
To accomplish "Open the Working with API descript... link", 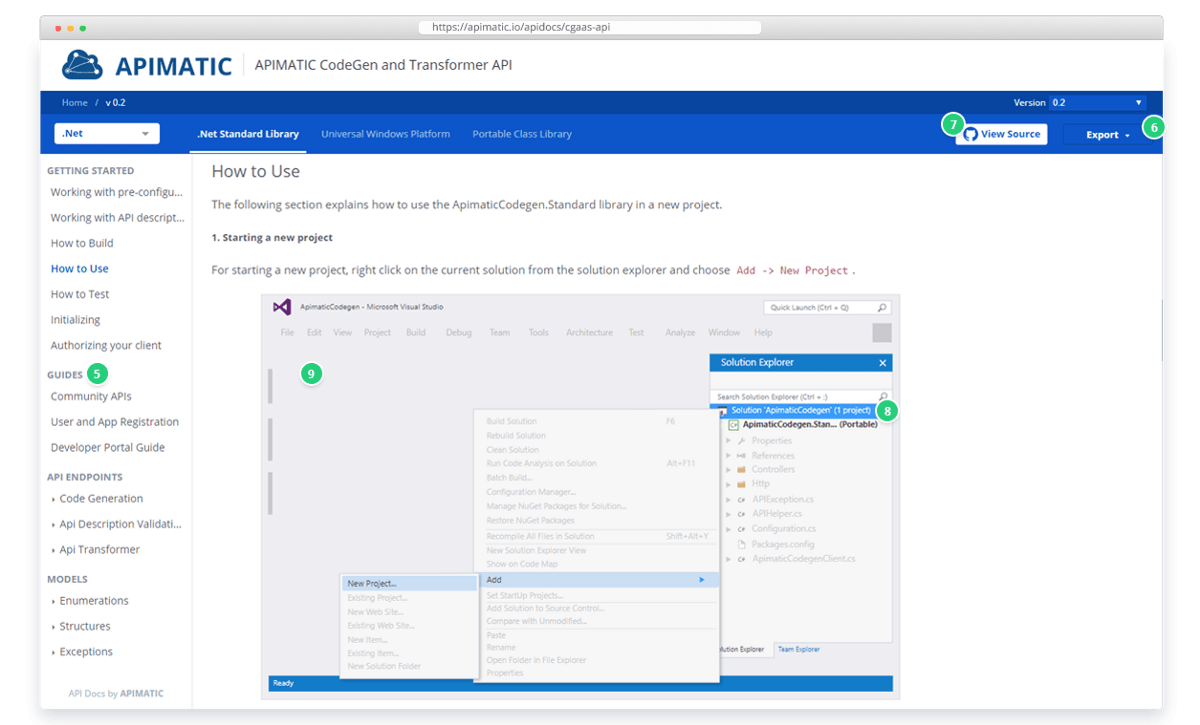I will click(x=118, y=218).
